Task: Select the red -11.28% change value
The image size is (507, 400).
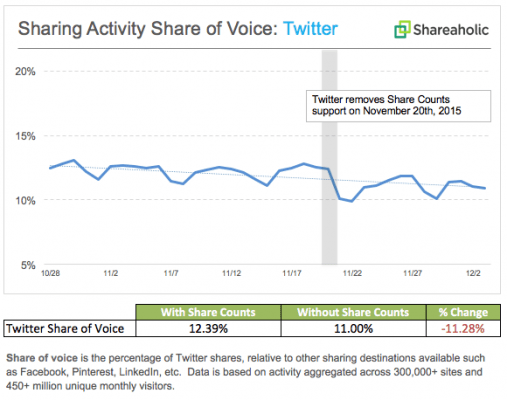Action: [463, 329]
